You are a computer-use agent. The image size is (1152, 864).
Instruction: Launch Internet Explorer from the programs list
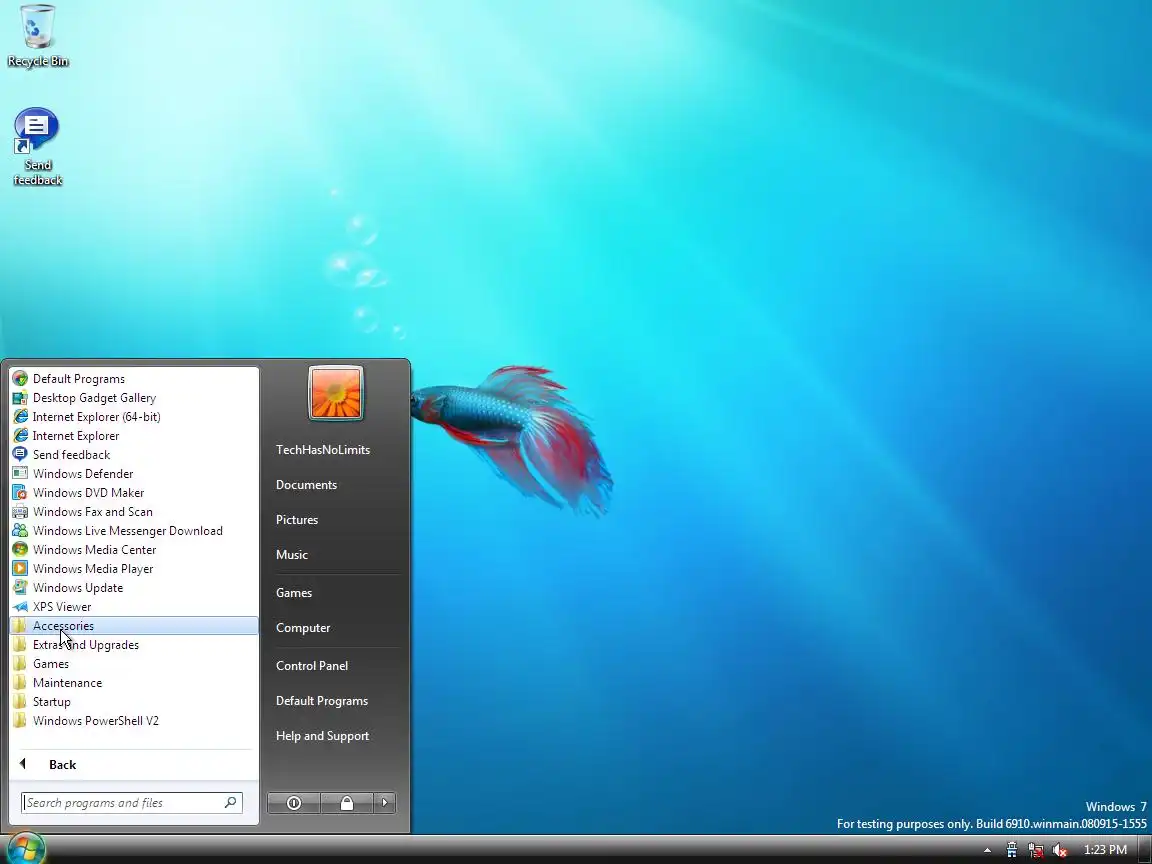coord(134,436)
